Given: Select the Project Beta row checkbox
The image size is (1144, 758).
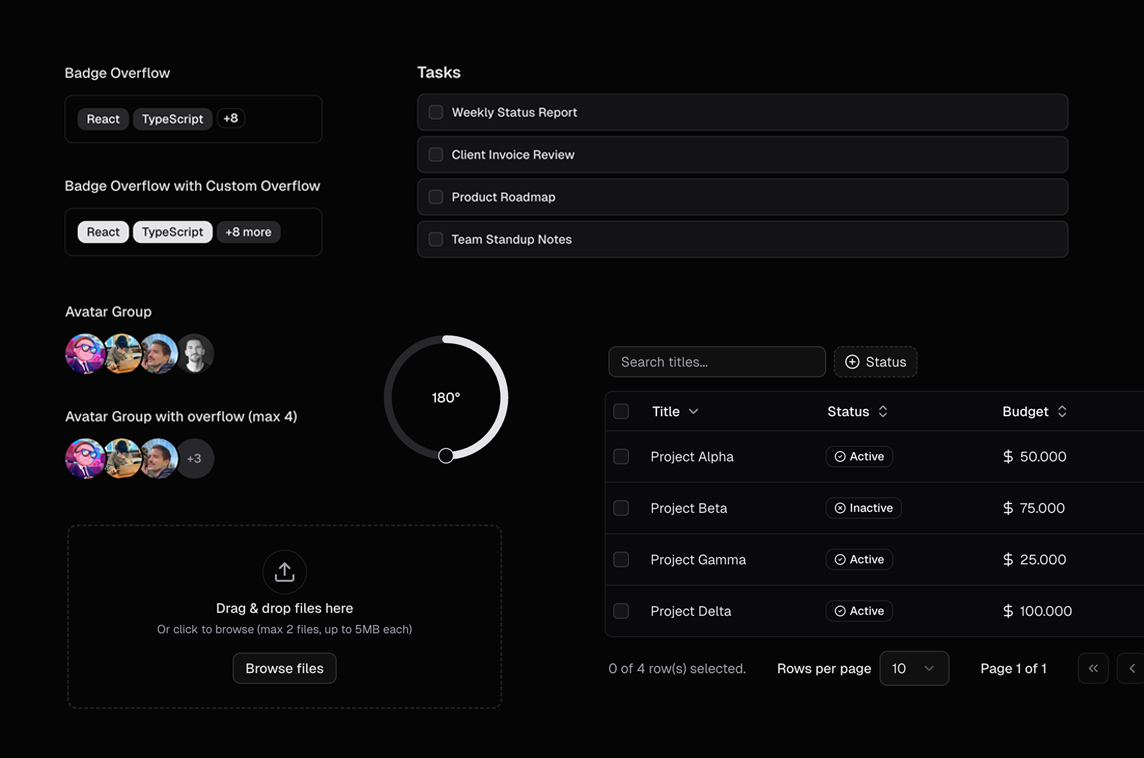Looking at the screenshot, I should coord(621,508).
